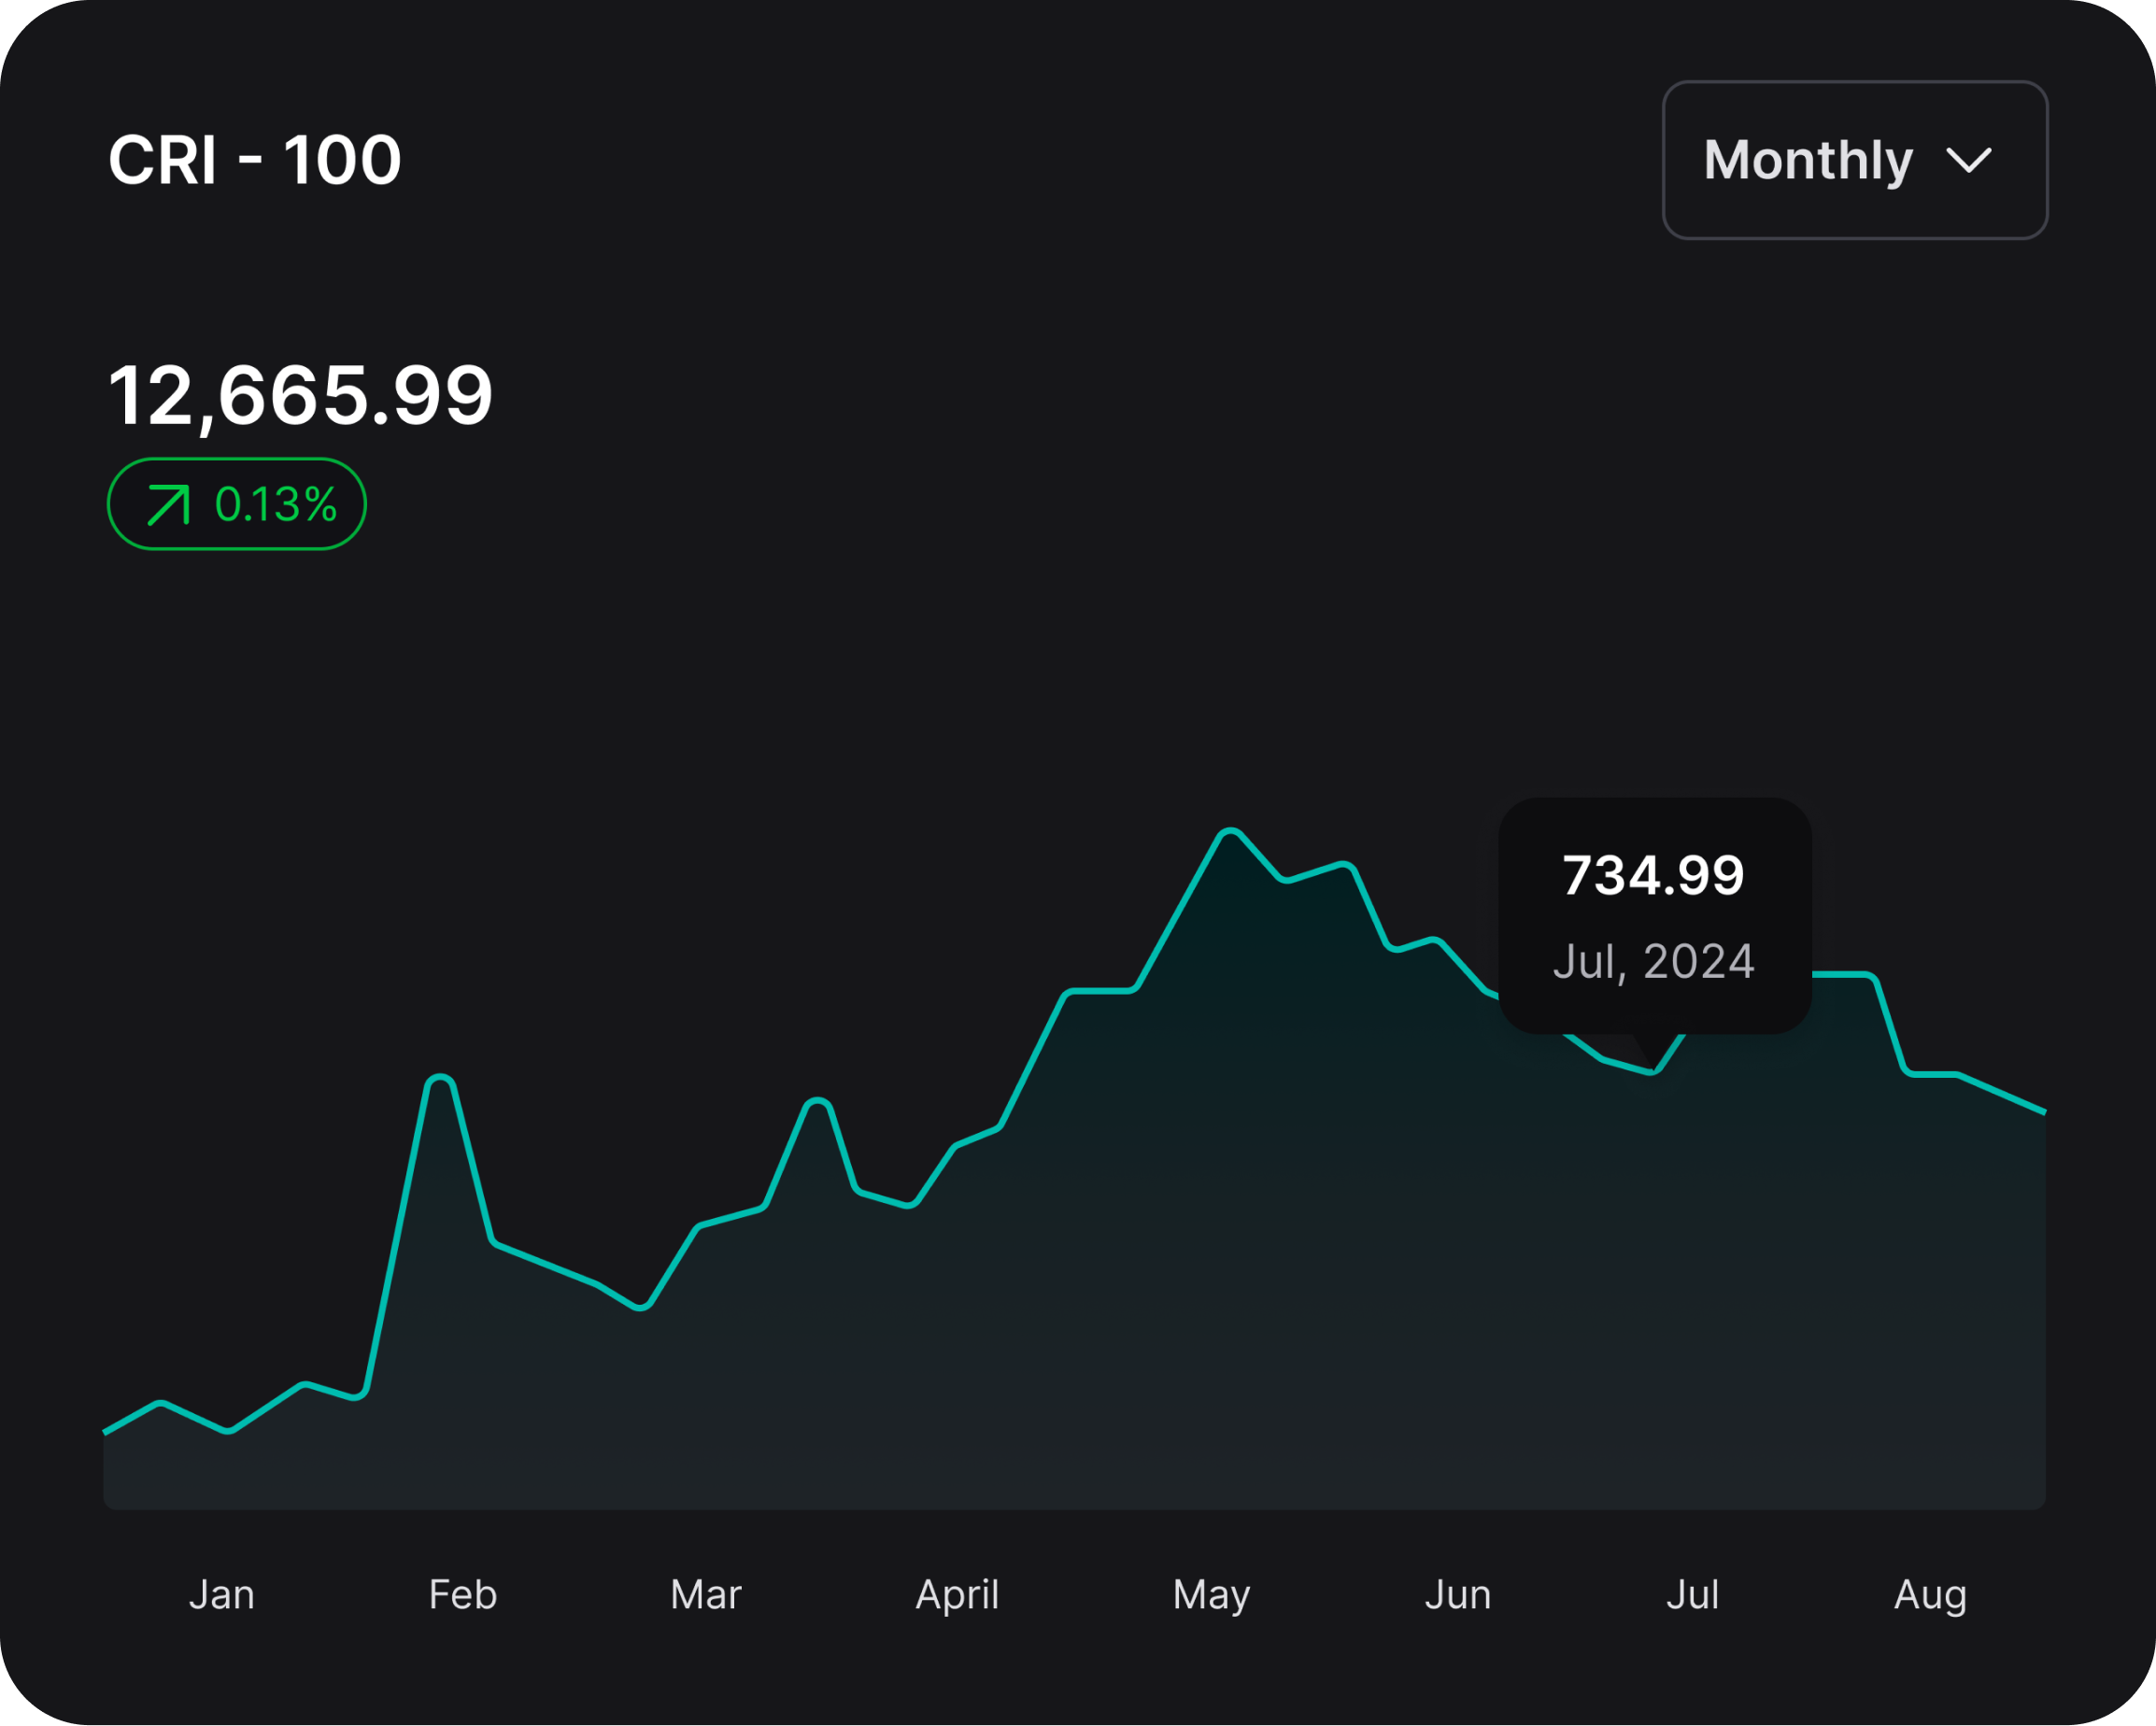2156x1726 pixels.
Task: Open the Monthly period dropdown
Action: [1854, 160]
